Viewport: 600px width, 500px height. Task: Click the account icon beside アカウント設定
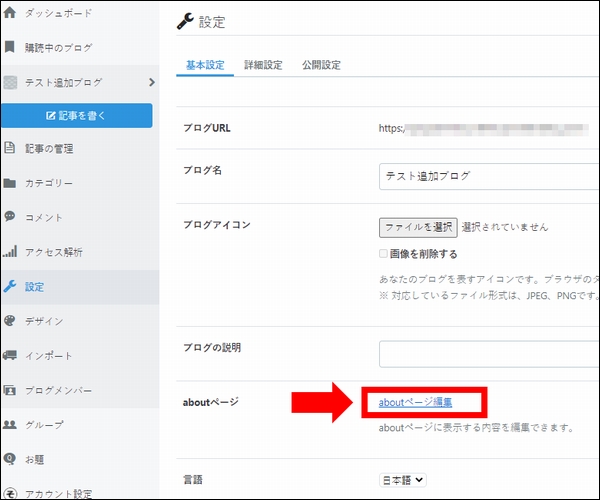click(x=10, y=493)
